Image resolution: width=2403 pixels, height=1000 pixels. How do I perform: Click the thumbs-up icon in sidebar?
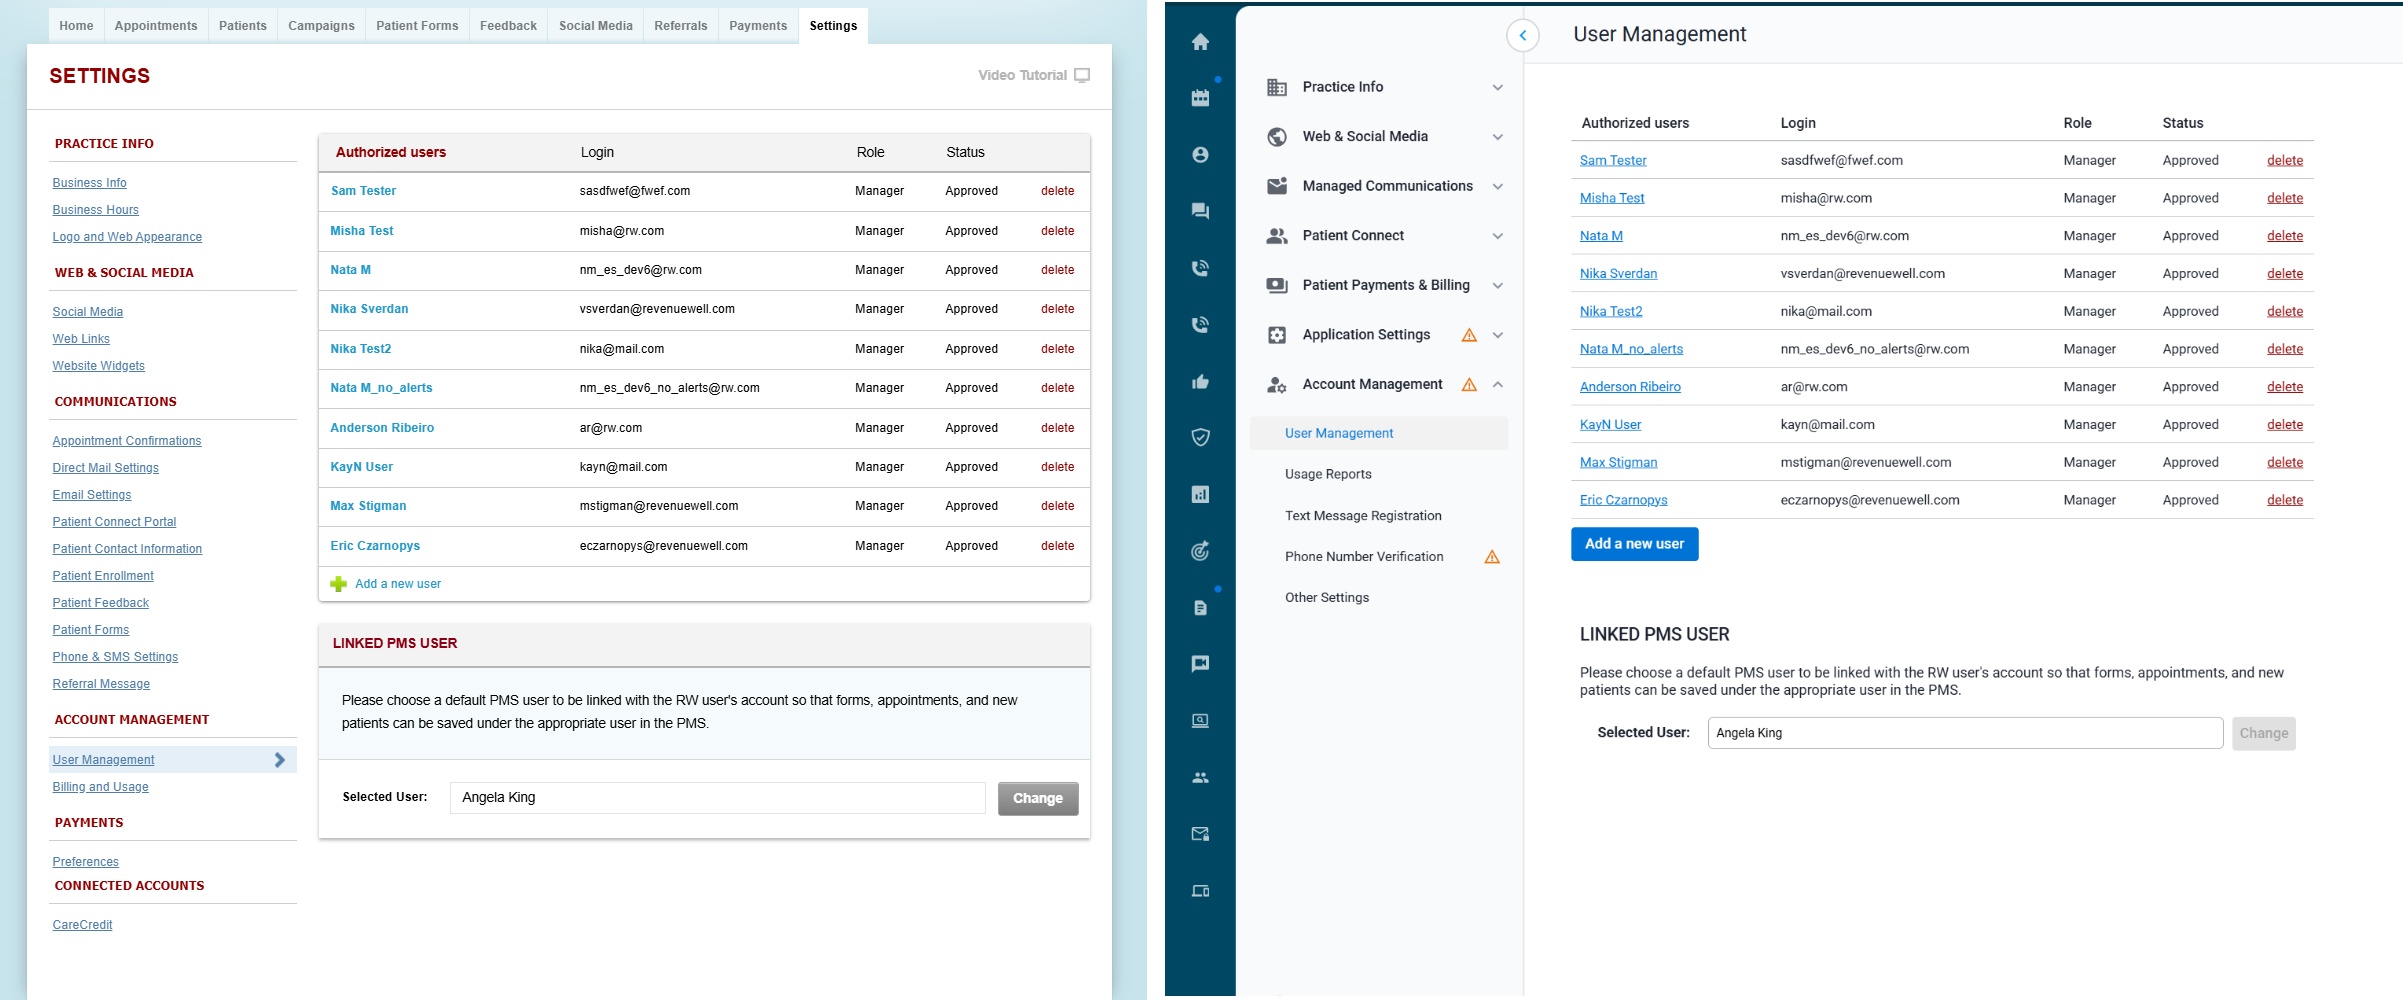pyautogui.click(x=1200, y=381)
